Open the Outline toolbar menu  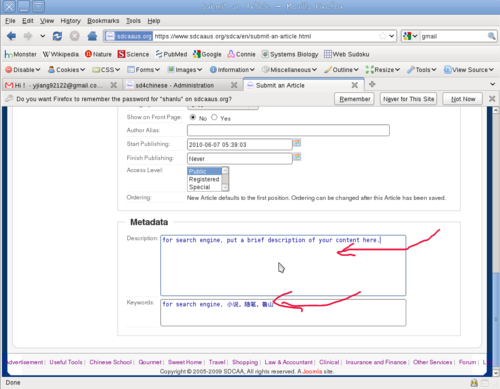coord(341,70)
